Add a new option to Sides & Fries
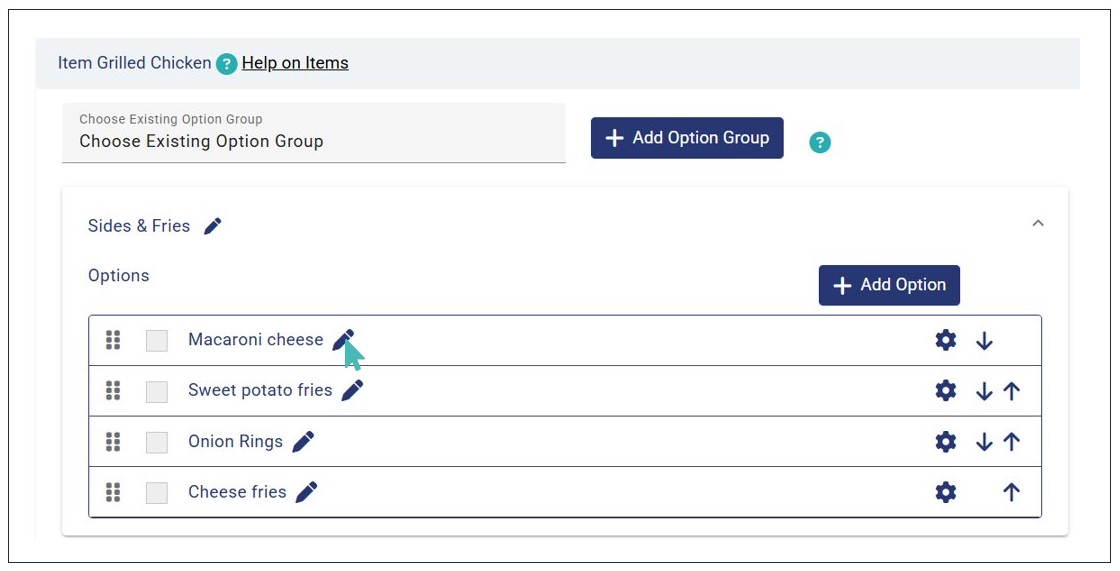This screenshot has width=1120, height=571. pyautogui.click(x=889, y=285)
